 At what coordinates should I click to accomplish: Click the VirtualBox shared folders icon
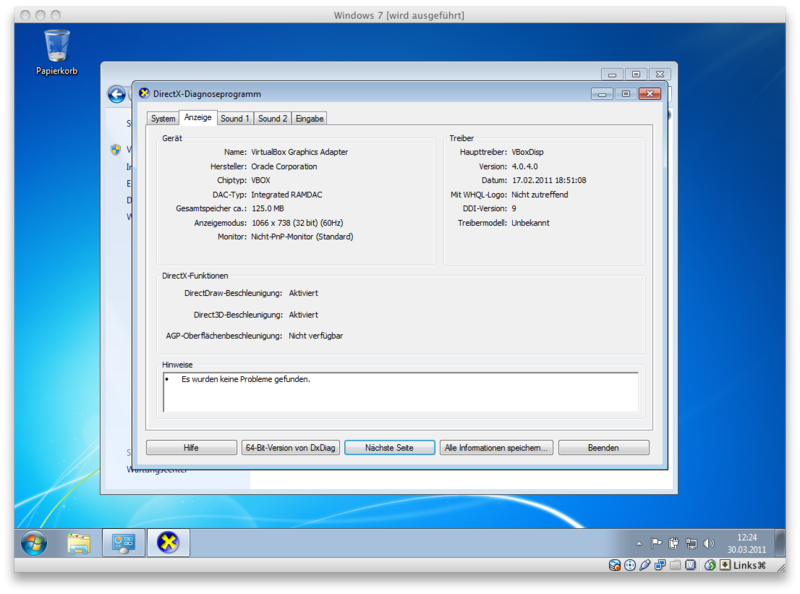pyautogui.click(x=676, y=565)
